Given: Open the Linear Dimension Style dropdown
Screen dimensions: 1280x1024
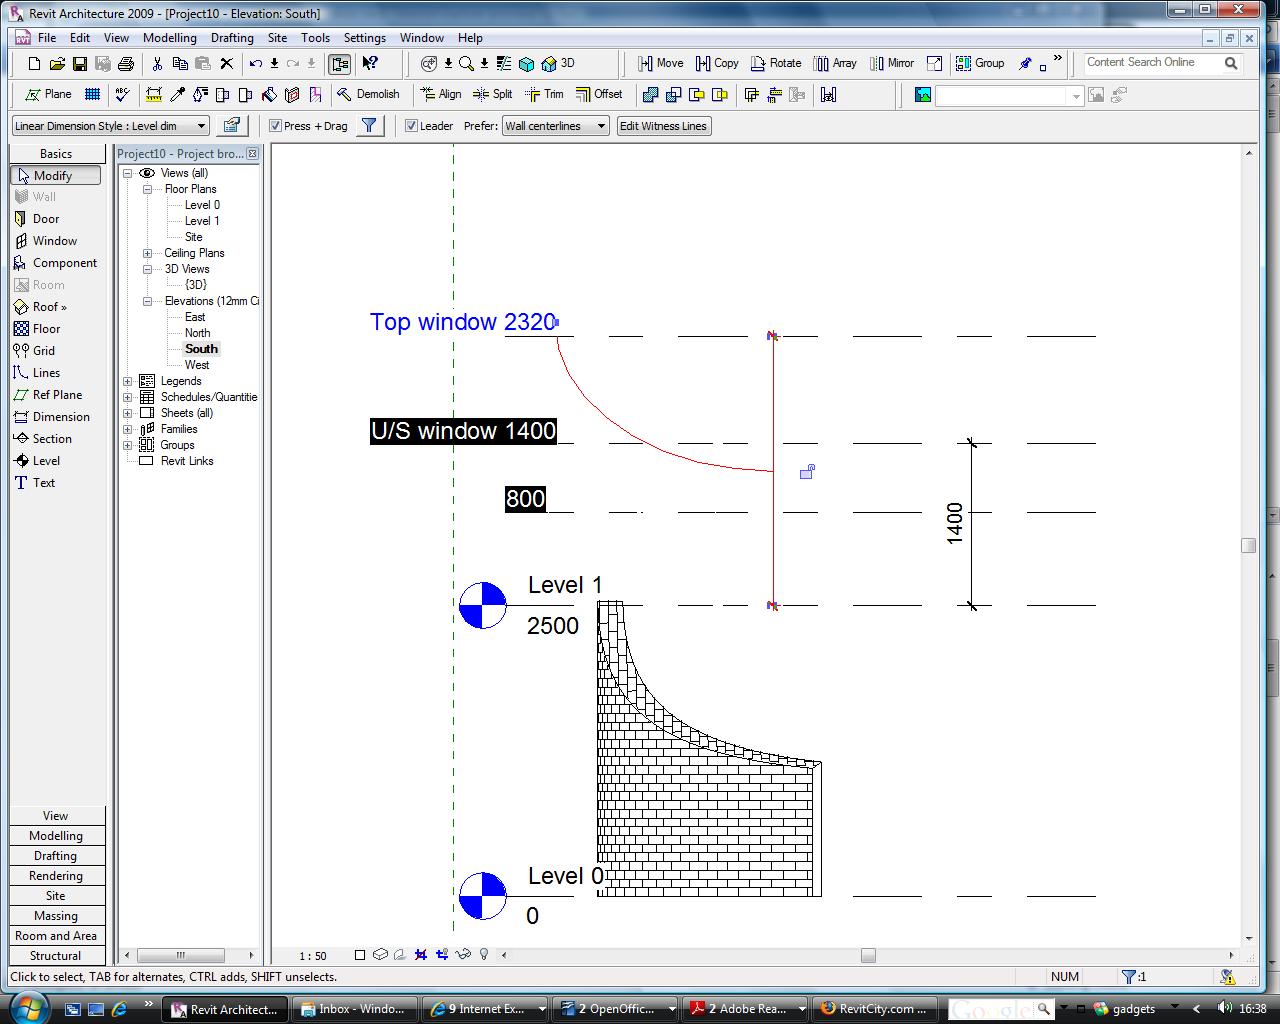Looking at the screenshot, I should 110,126.
